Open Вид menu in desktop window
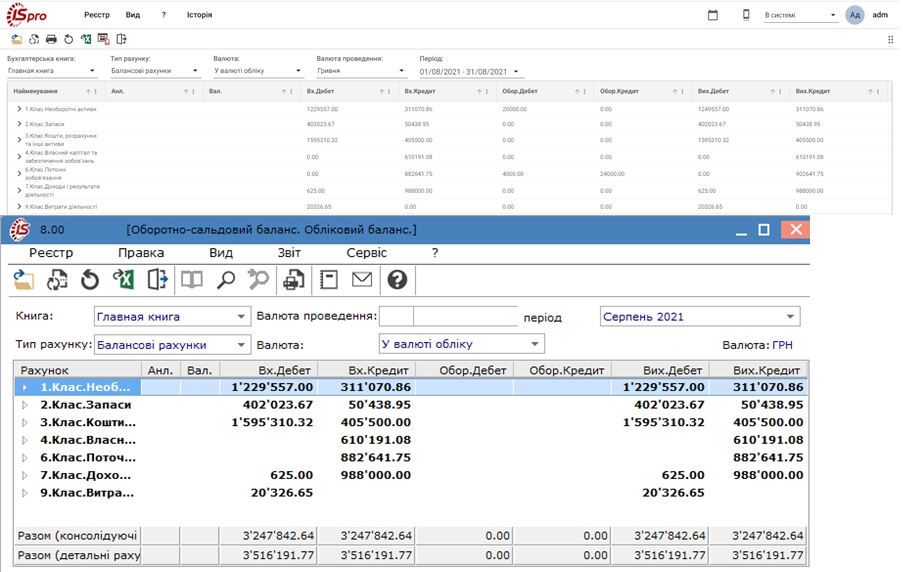 tap(221, 253)
